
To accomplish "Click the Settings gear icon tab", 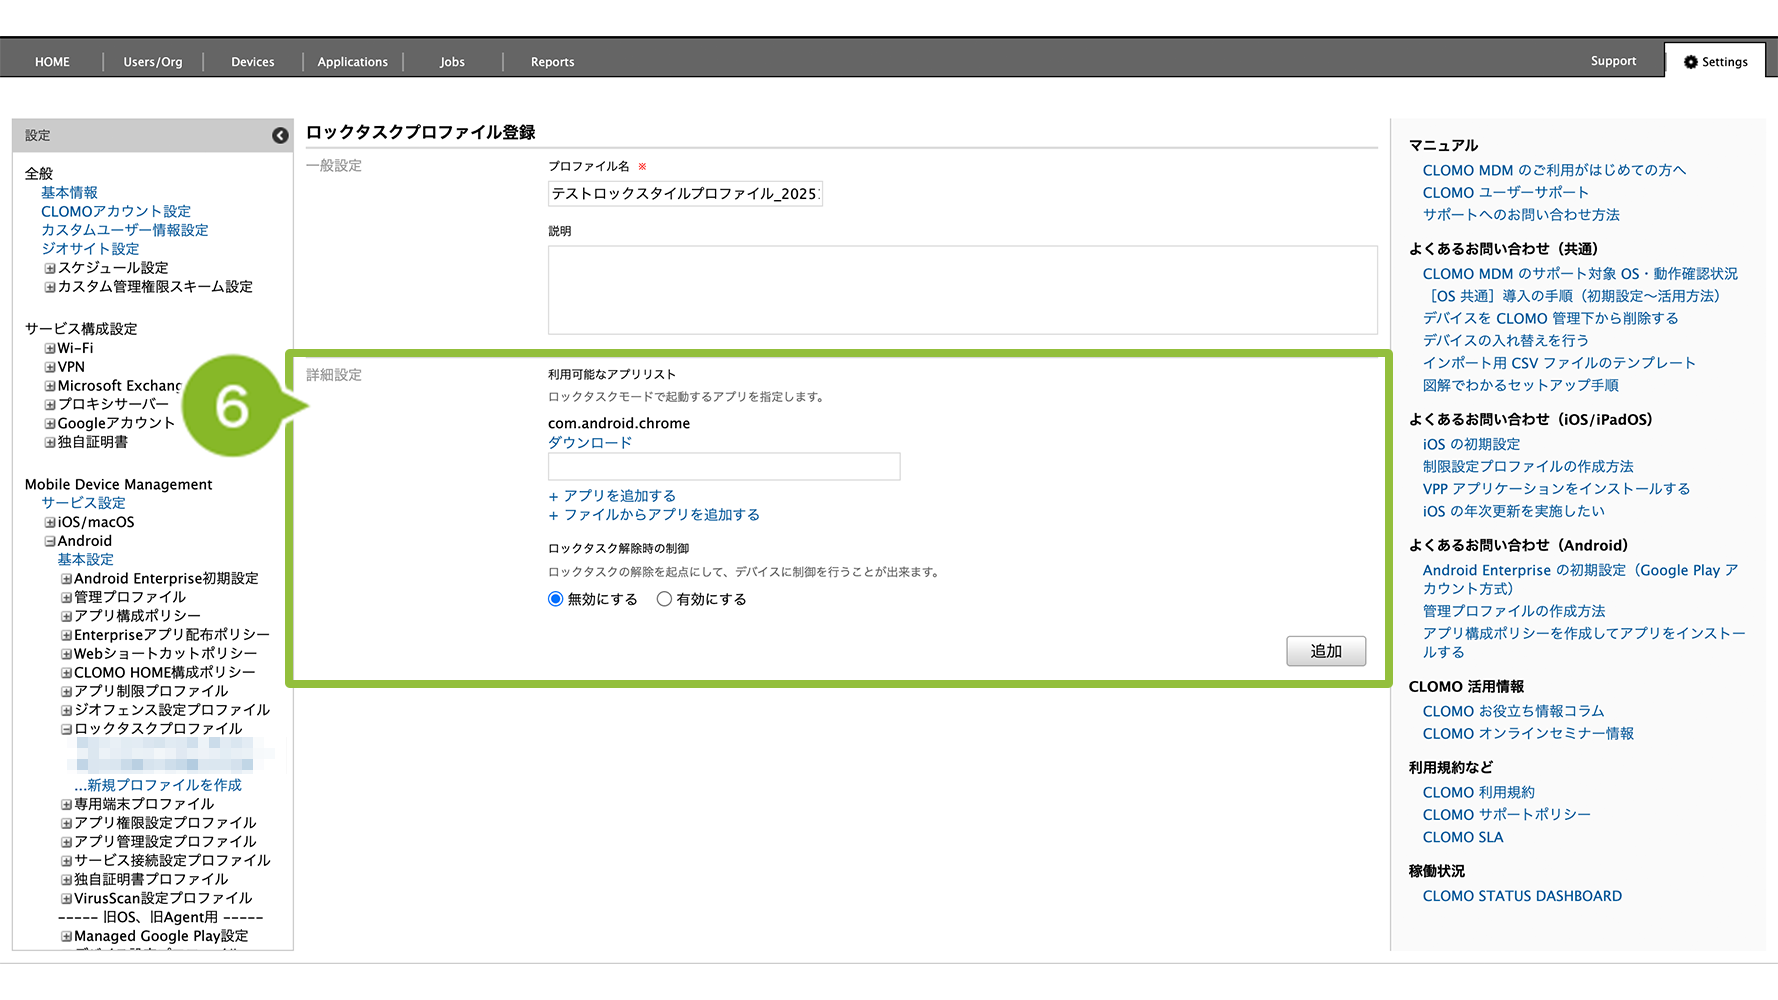I will (1715, 62).
